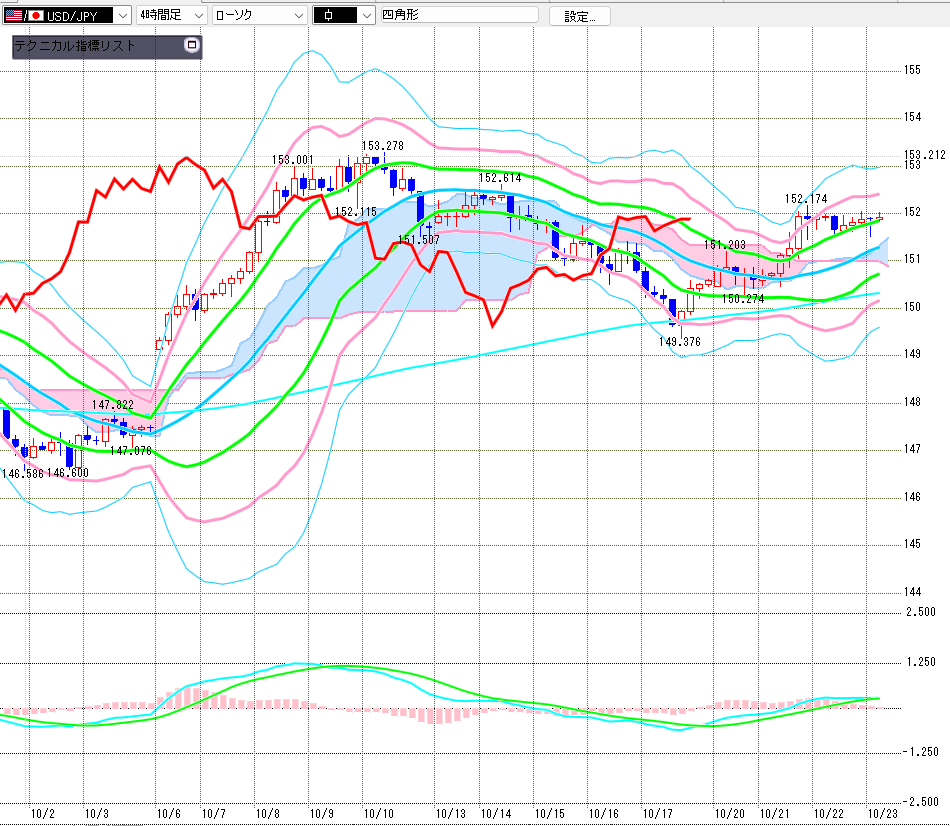The image size is (950, 826).
Task: Click the candlestick icon in style selector
Action: (x=329, y=15)
